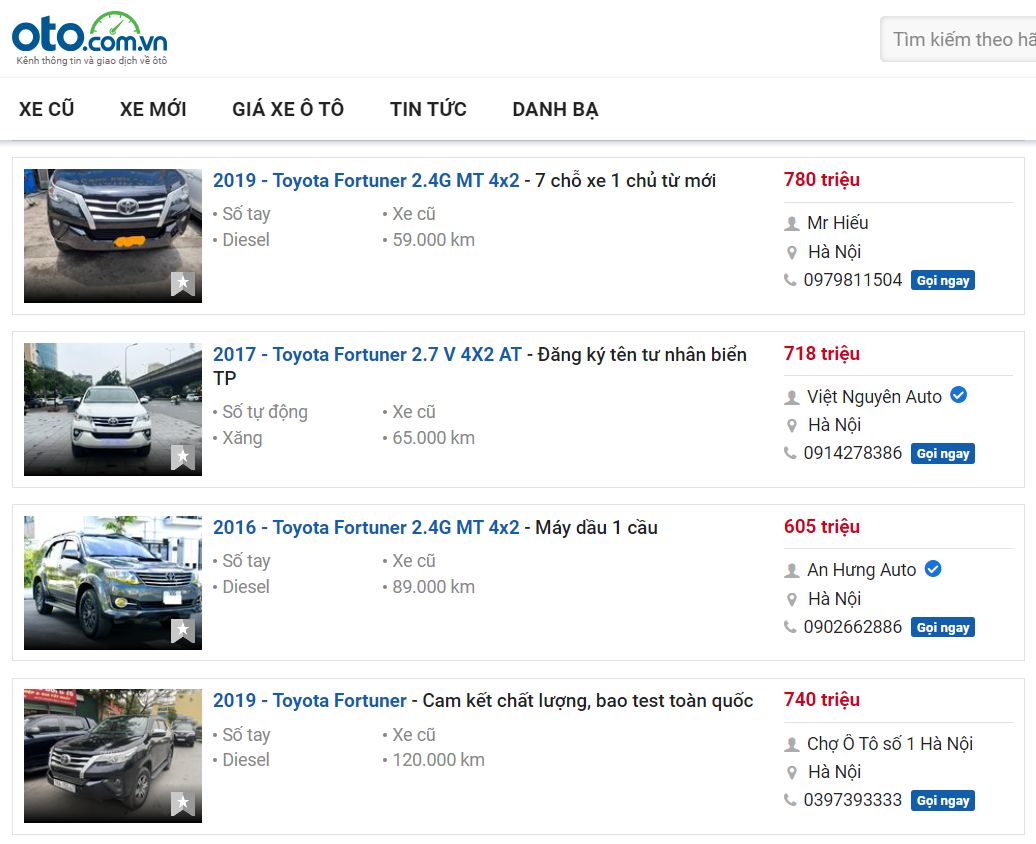
Task: Open the XE MỚI menu
Action: coord(153,109)
